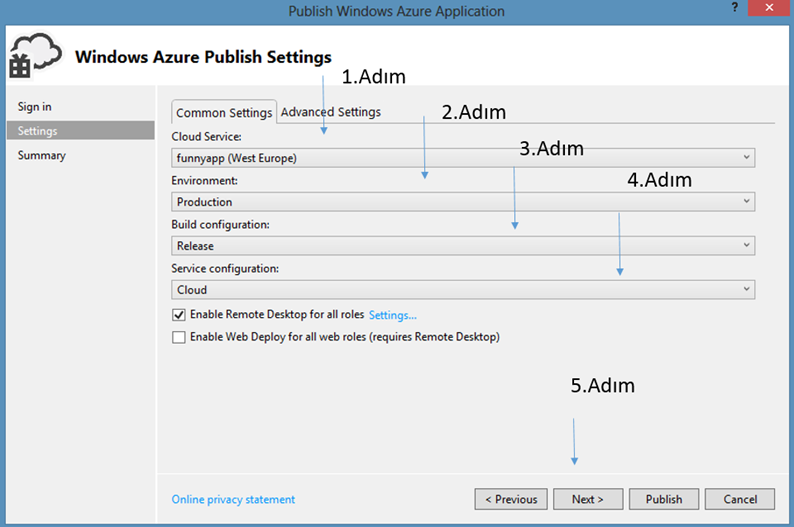Select the Settings step in sidebar

[x=81, y=131]
